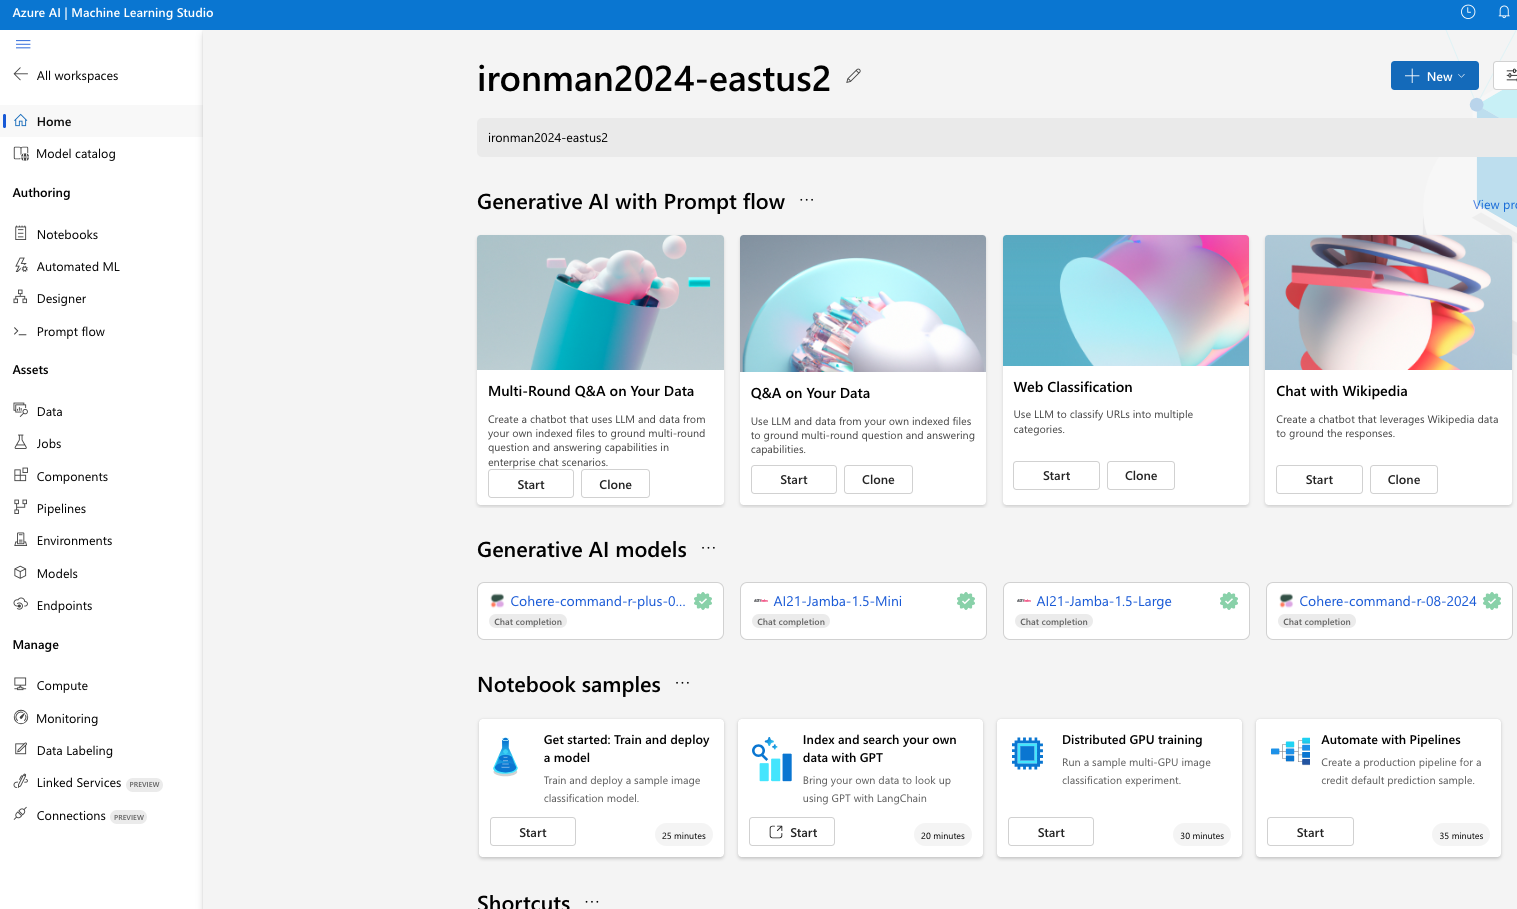The width and height of the screenshot is (1517, 909).
Task: Open Cohere-command-r-08-2024 model link
Action: (1388, 601)
